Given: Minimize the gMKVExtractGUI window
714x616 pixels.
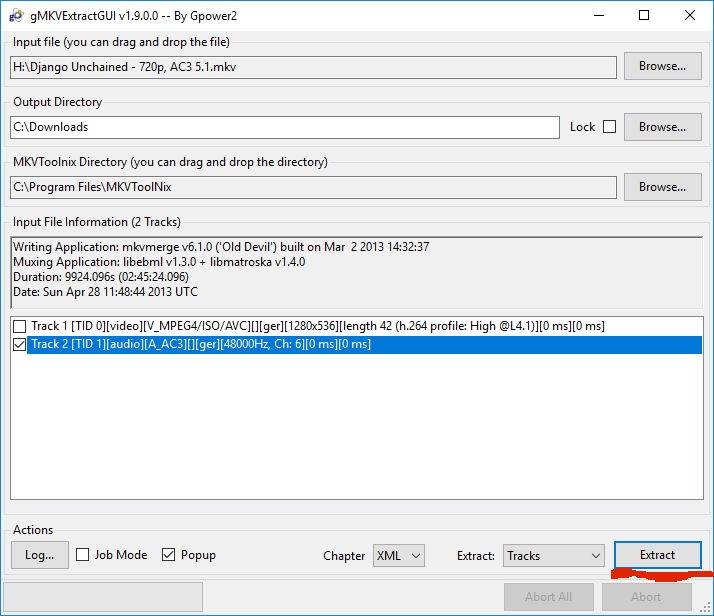Looking at the screenshot, I should pyautogui.click(x=599, y=15).
